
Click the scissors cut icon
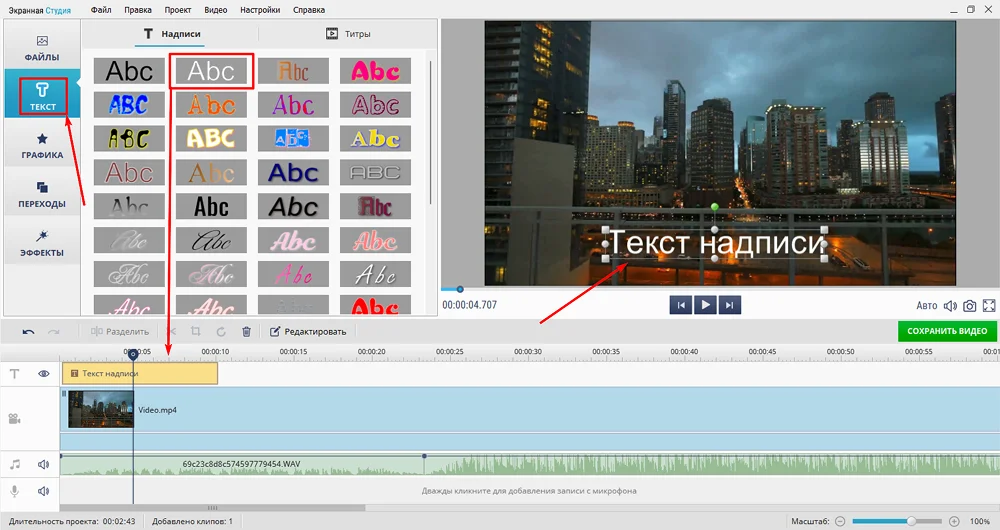tap(172, 332)
